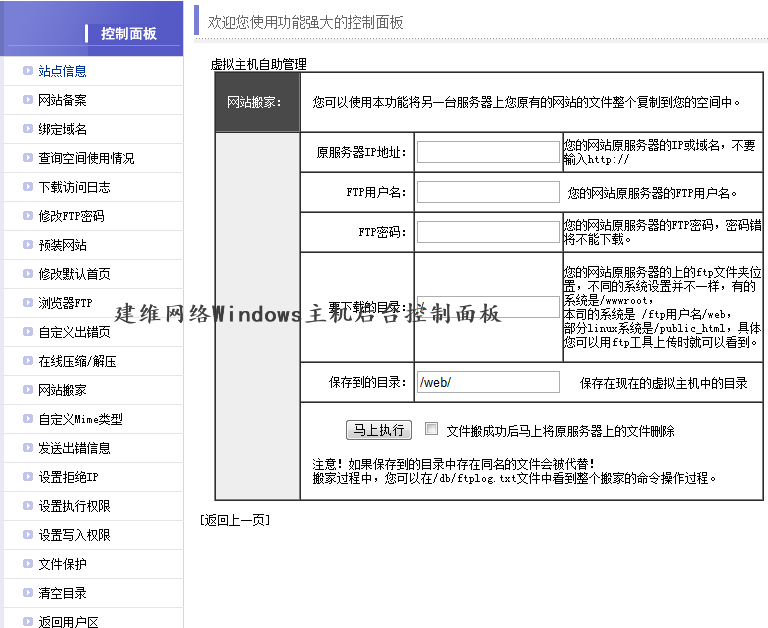The image size is (768, 628).
Task: Click the bullet icon beside 文件保护
Action: (x=28, y=563)
